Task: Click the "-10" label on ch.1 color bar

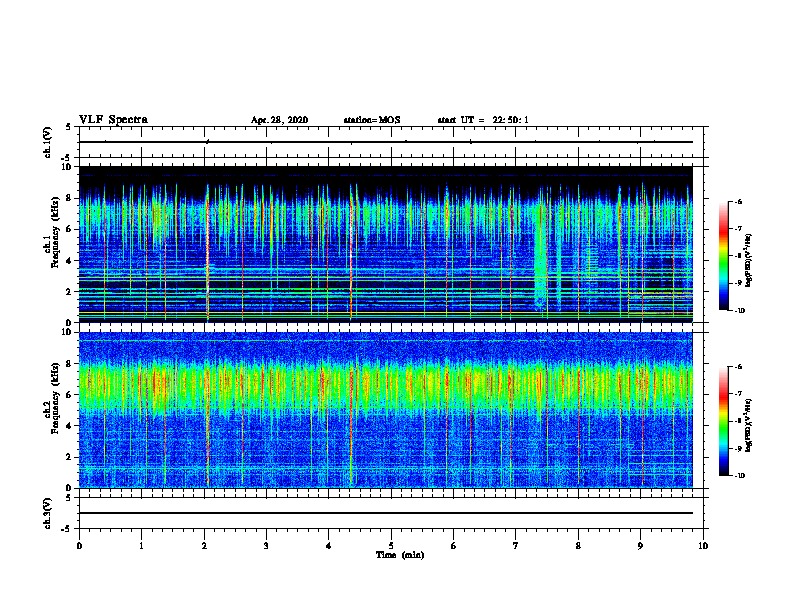Action: 739,311
